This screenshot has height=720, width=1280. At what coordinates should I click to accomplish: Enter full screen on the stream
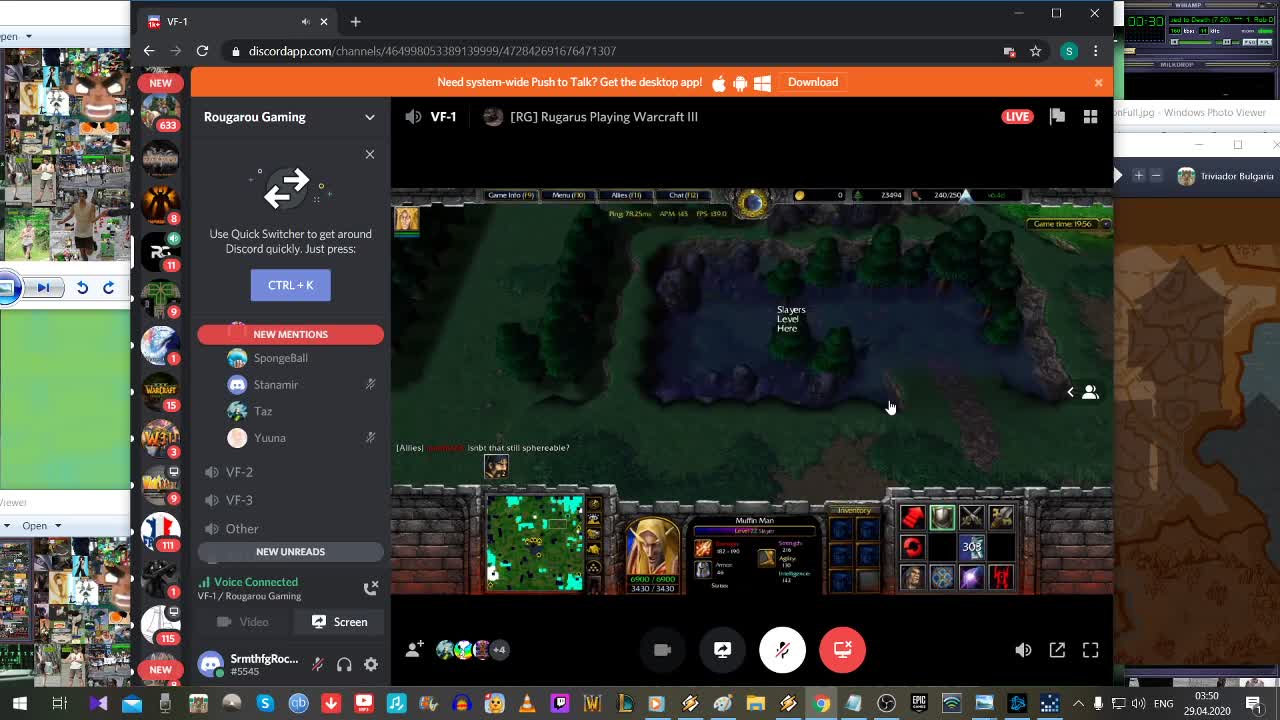pyautogui.click(x=1090, y=650)
